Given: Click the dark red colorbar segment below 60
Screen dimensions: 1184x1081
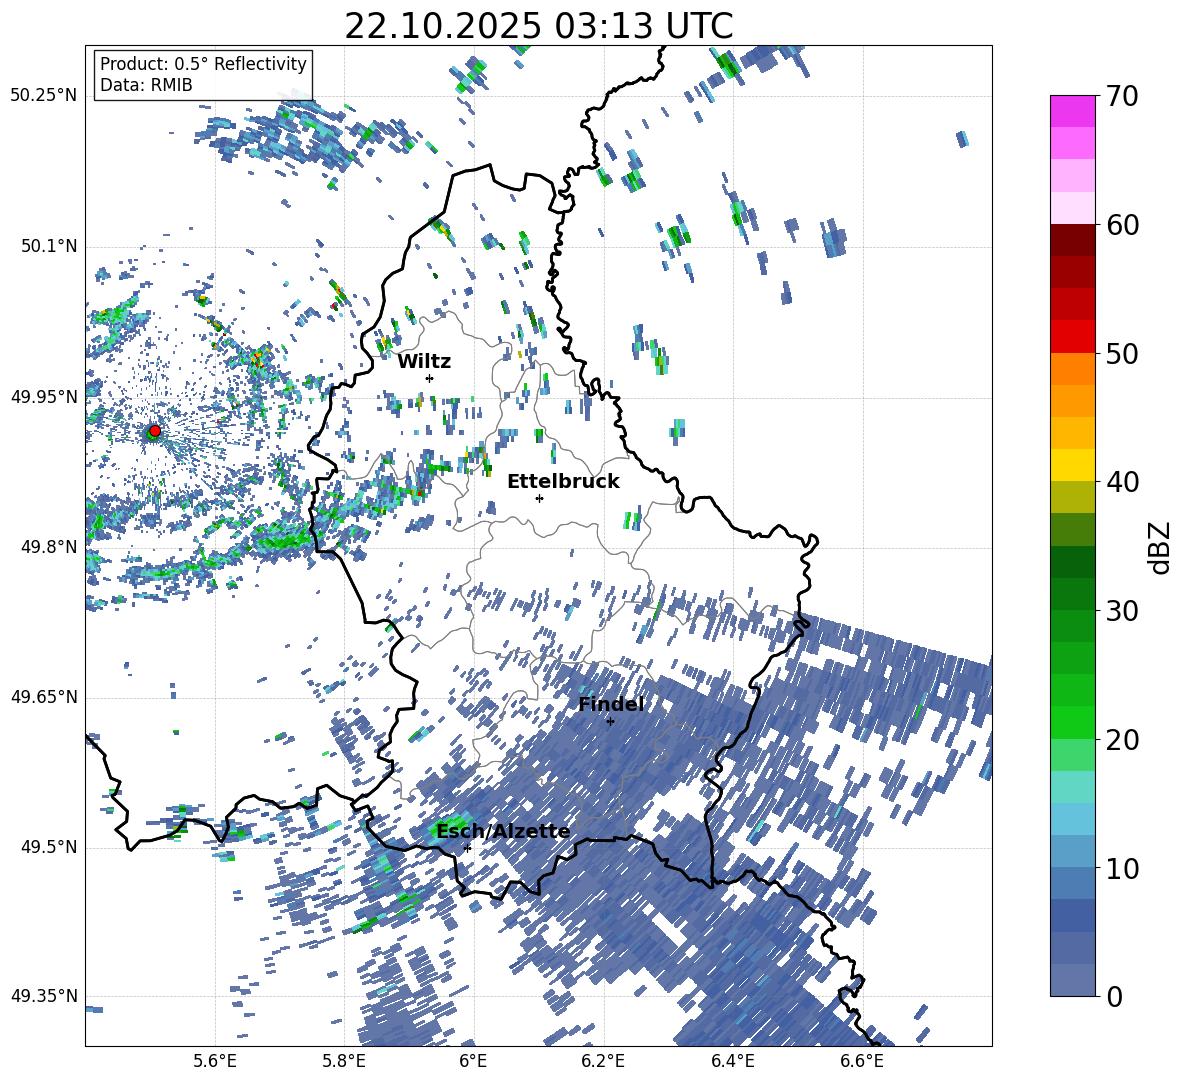Looking at the screenshot, I should coord(1072,240).
